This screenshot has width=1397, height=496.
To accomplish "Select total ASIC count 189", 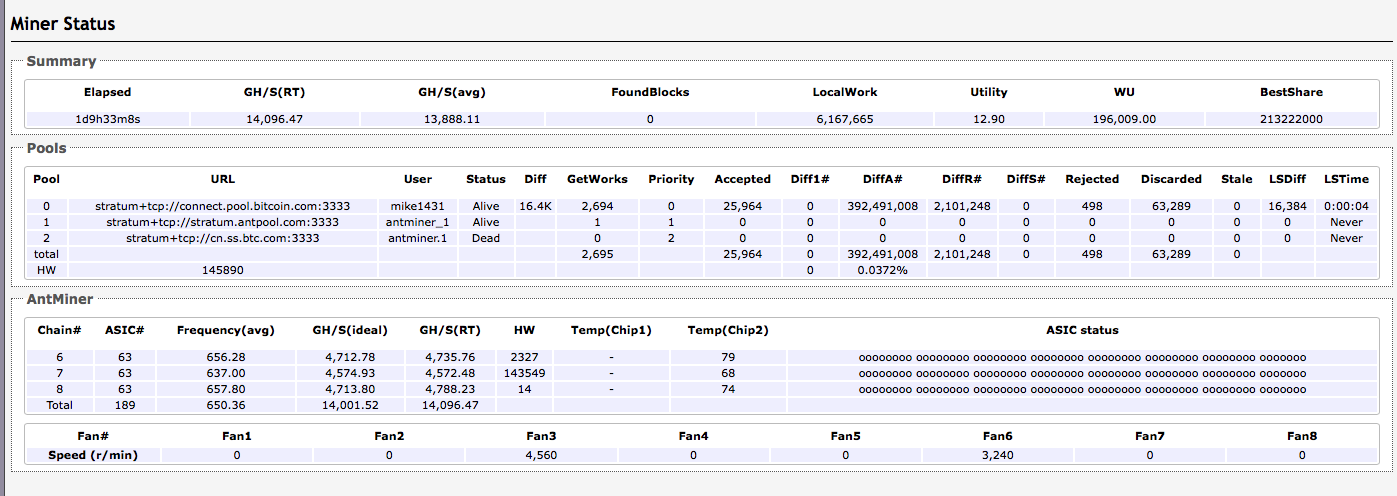I will pos(125,405).
